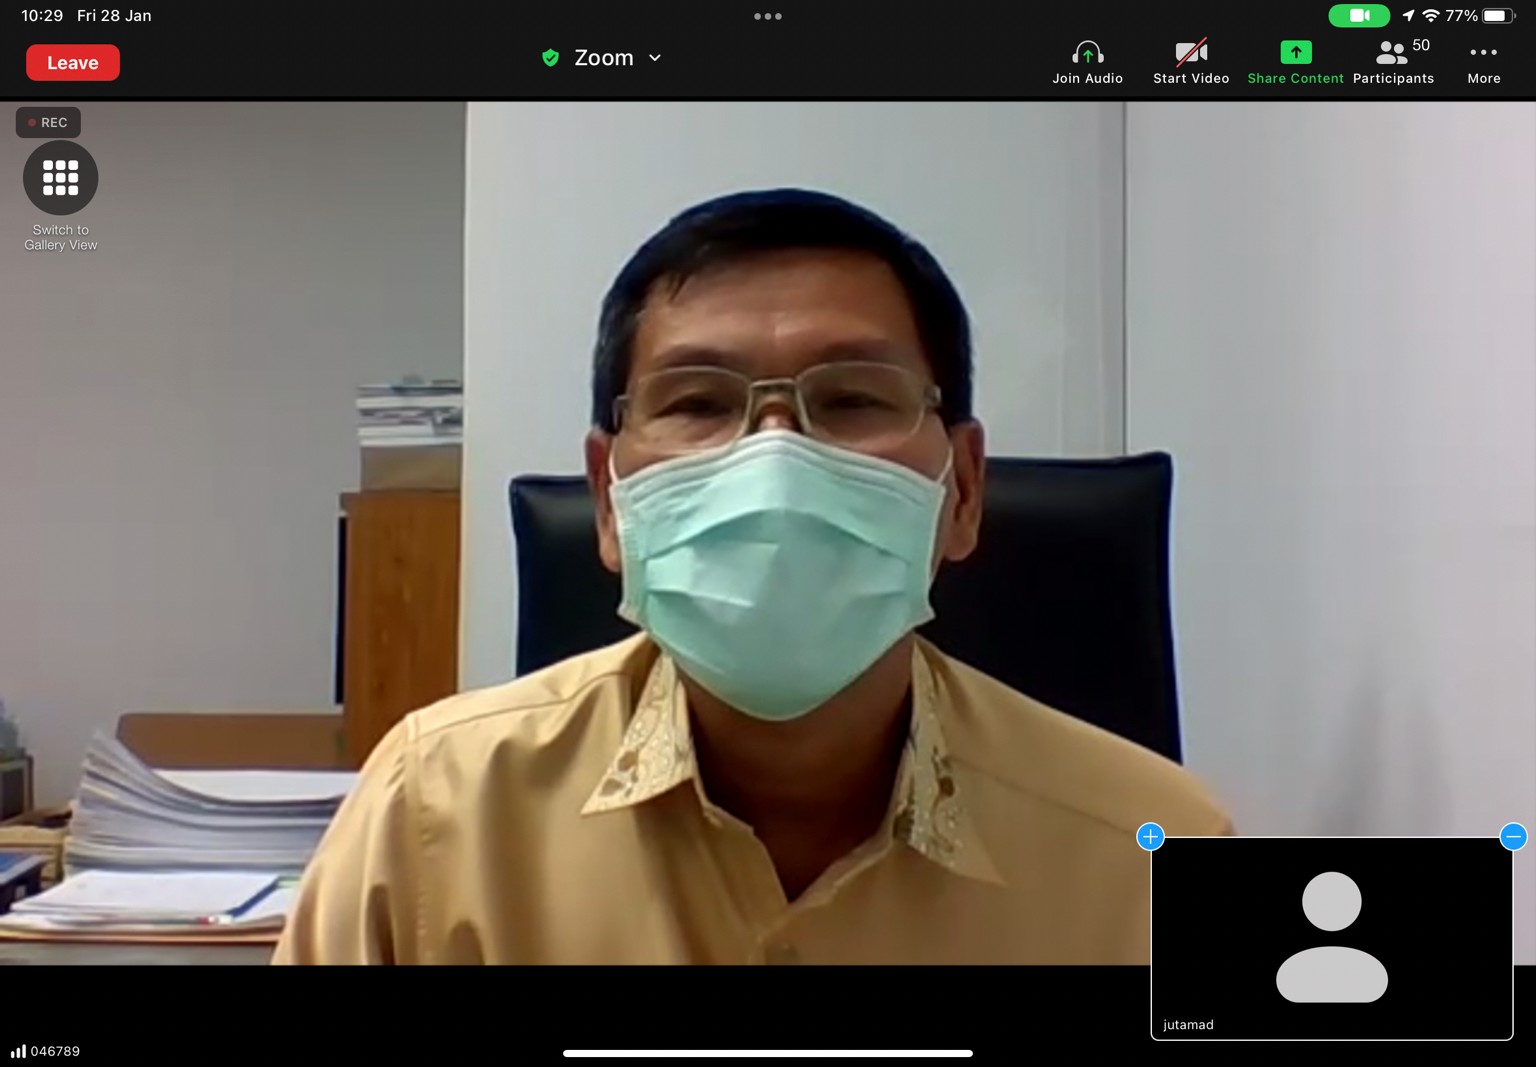Tap the battery indicator in status bar
This screenshot has width=1536, height=1067.
(1497, 16)
